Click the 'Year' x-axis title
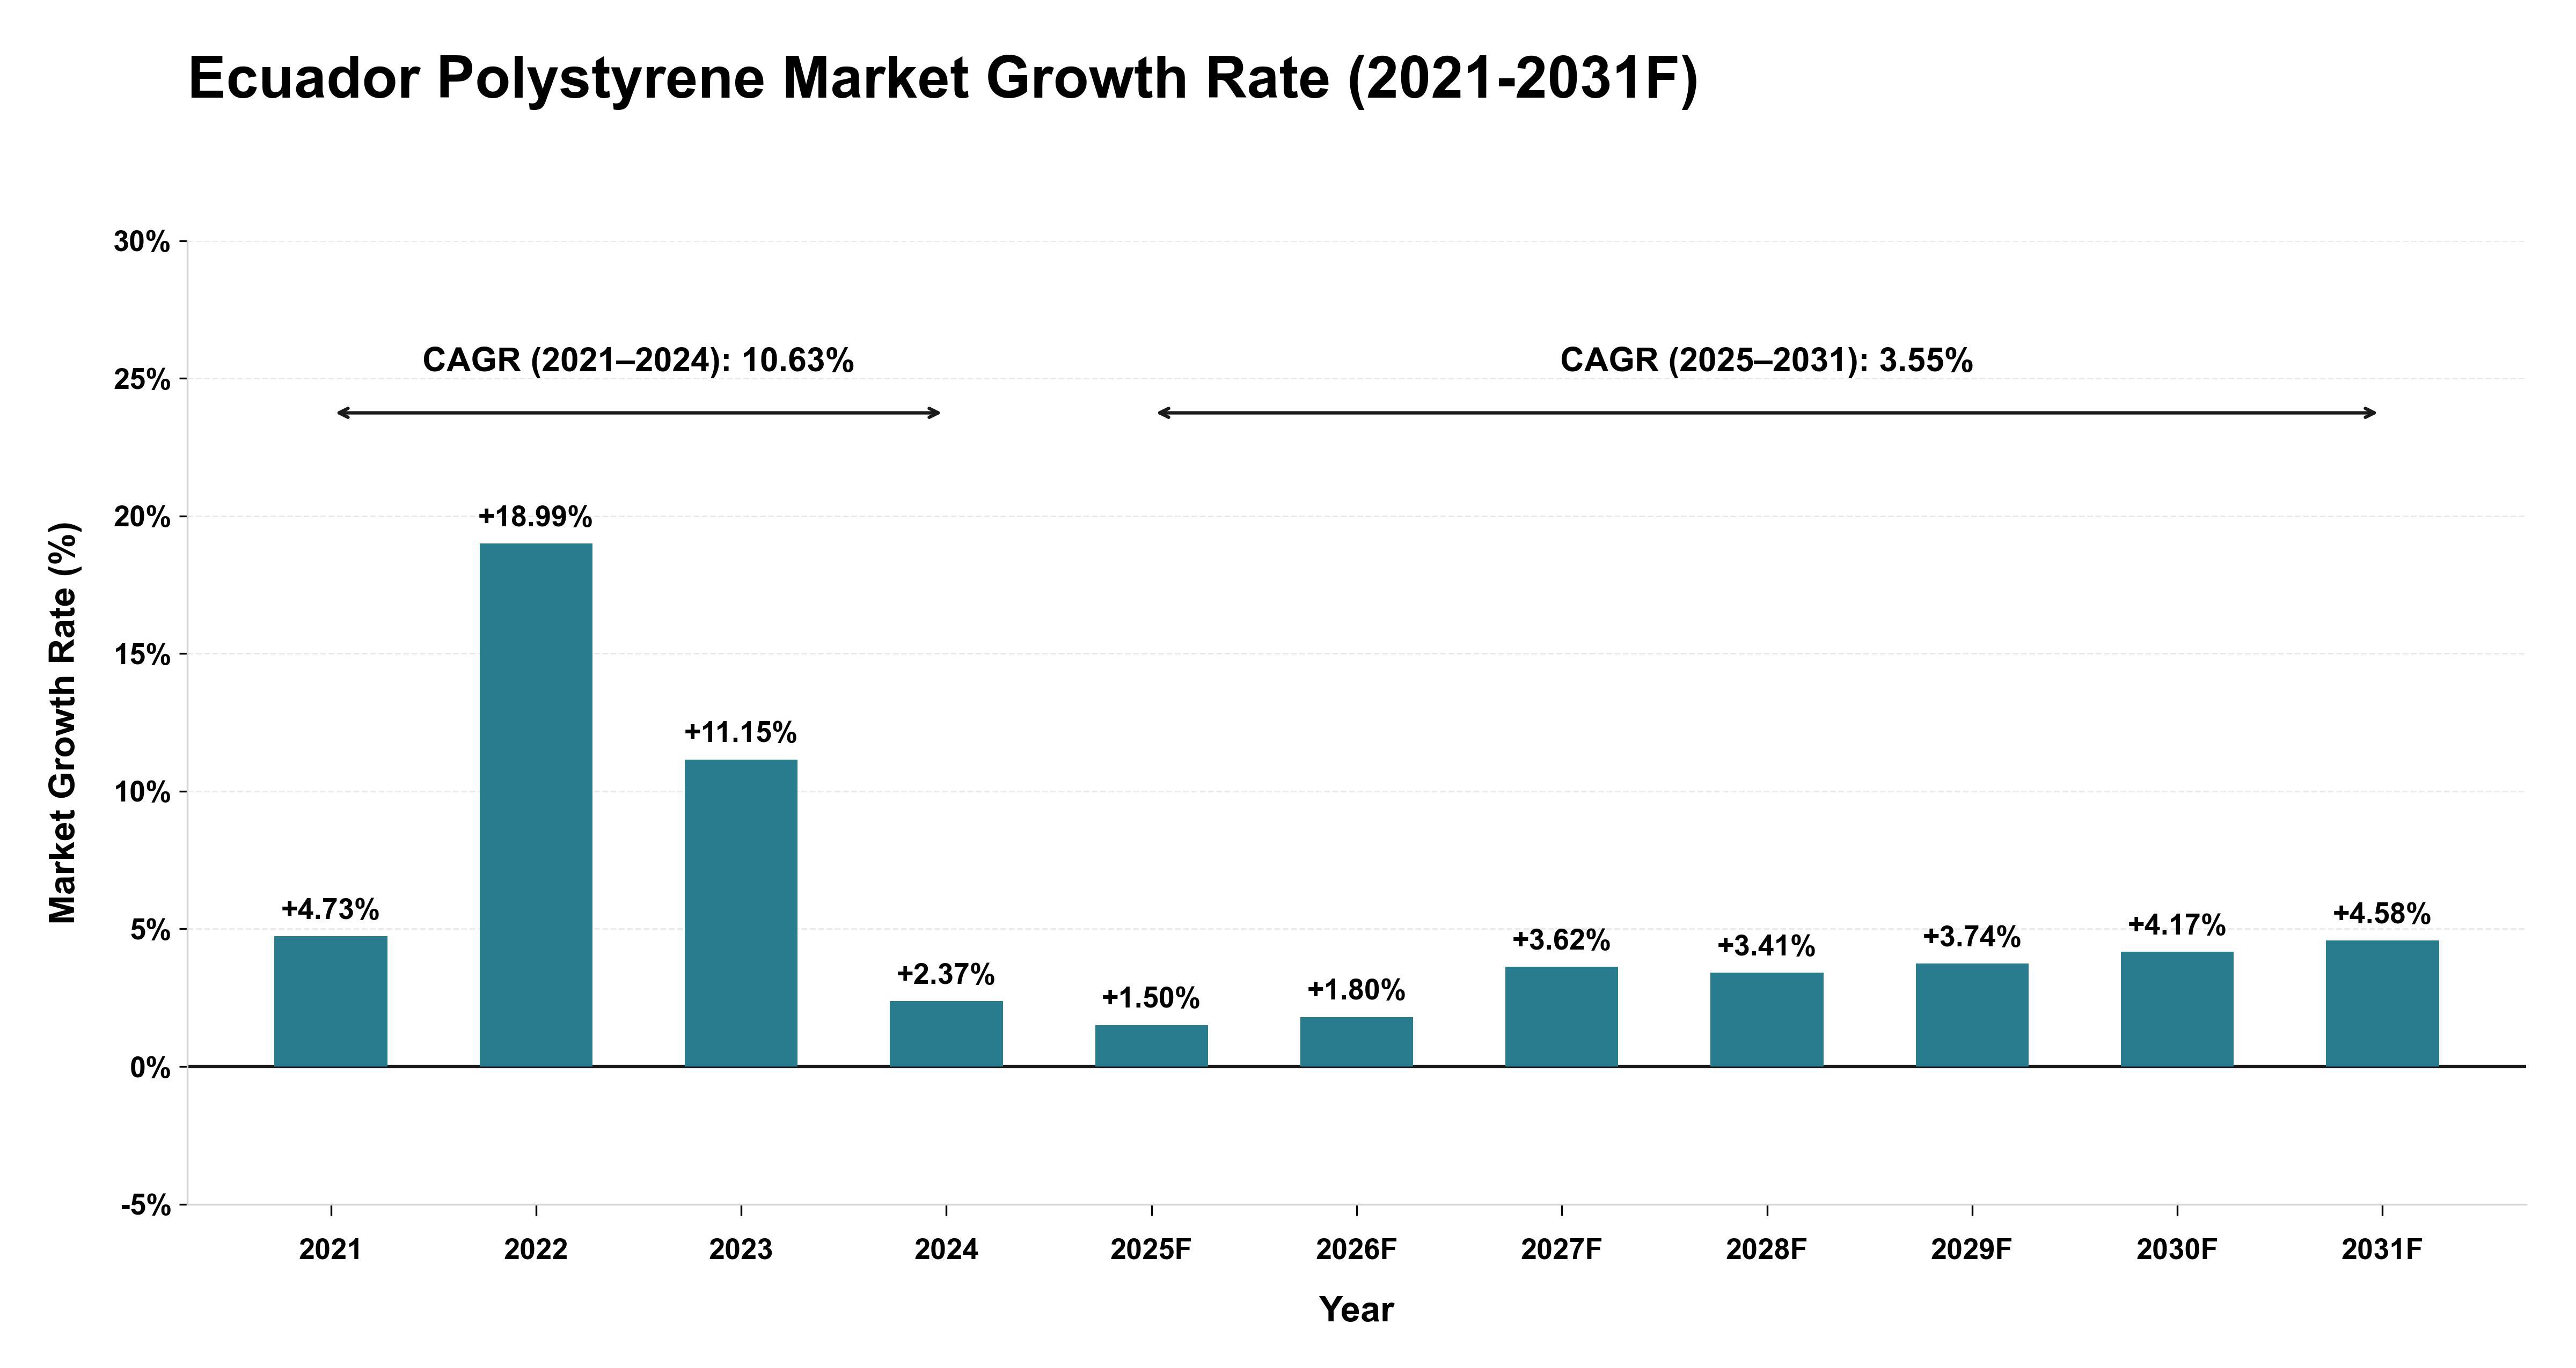This screenshot has height=1368, width=2576. click(1356, 1310)
